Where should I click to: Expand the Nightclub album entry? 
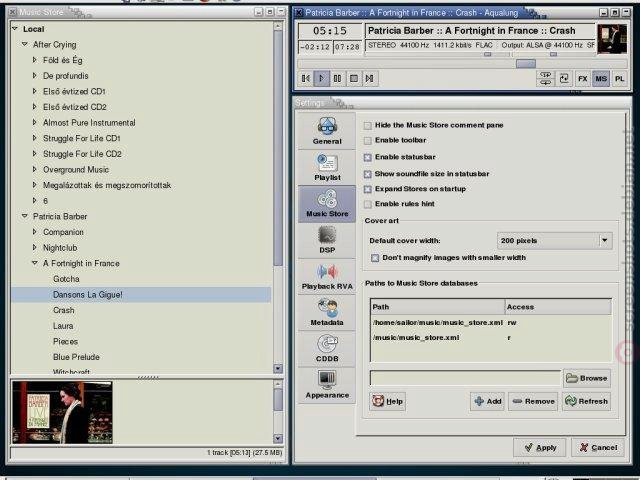(35, 247)
